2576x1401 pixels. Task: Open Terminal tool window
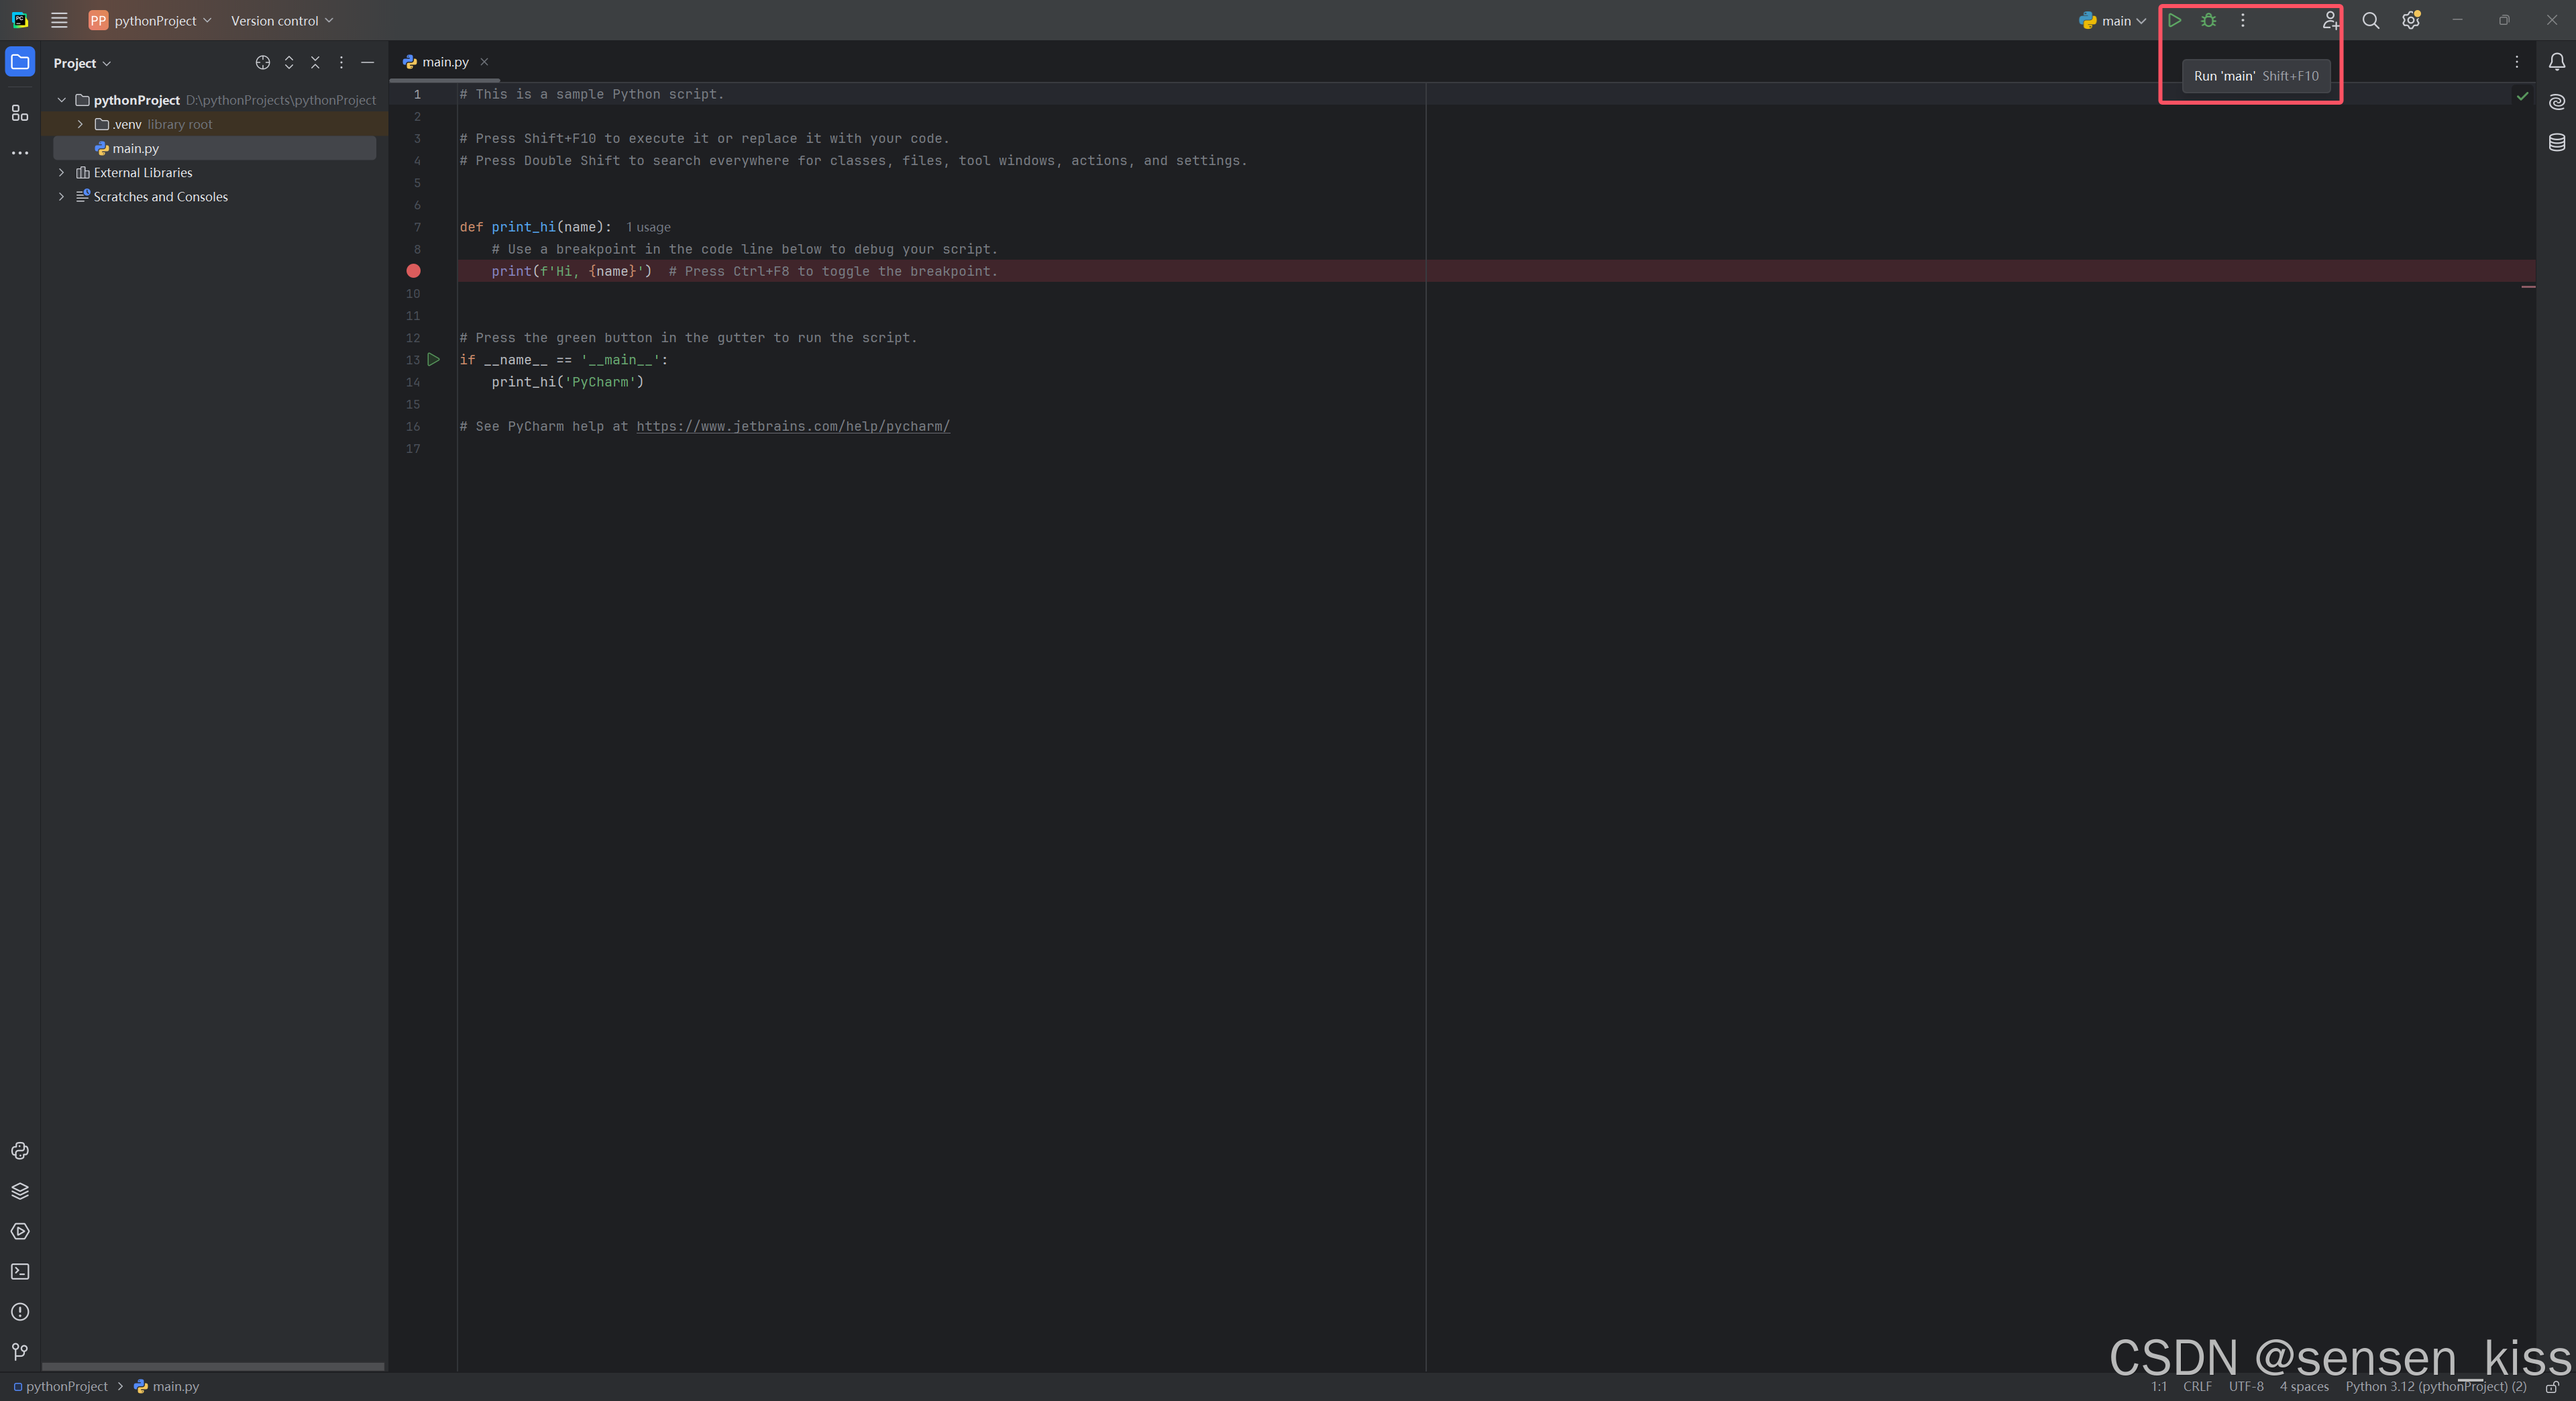click(20, 1271)
